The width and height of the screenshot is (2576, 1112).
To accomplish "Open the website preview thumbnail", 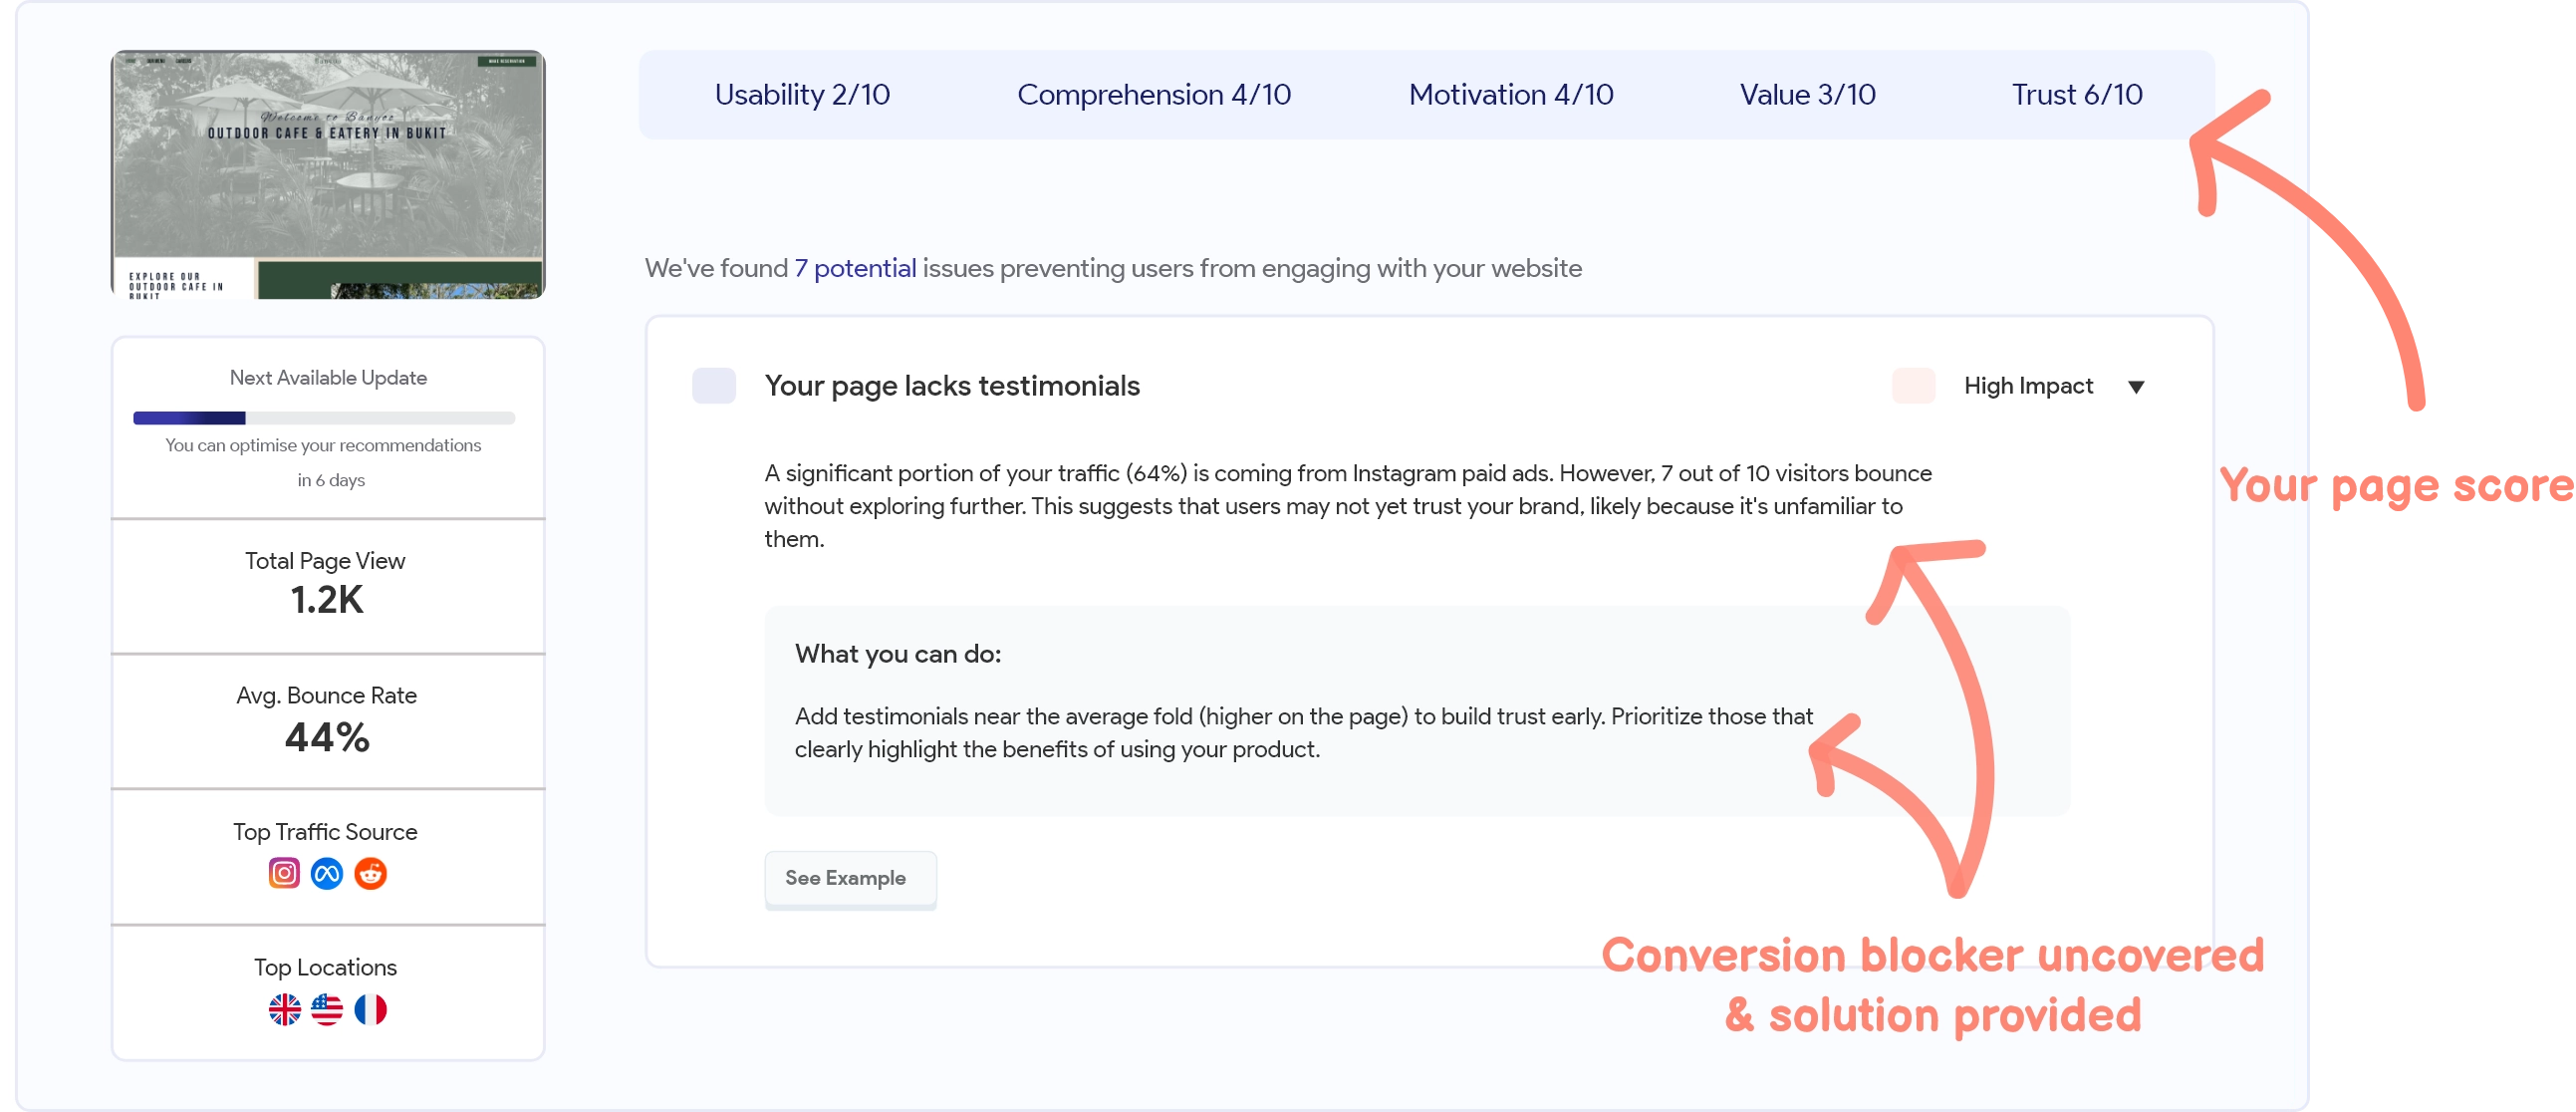I will coord(327,172).
